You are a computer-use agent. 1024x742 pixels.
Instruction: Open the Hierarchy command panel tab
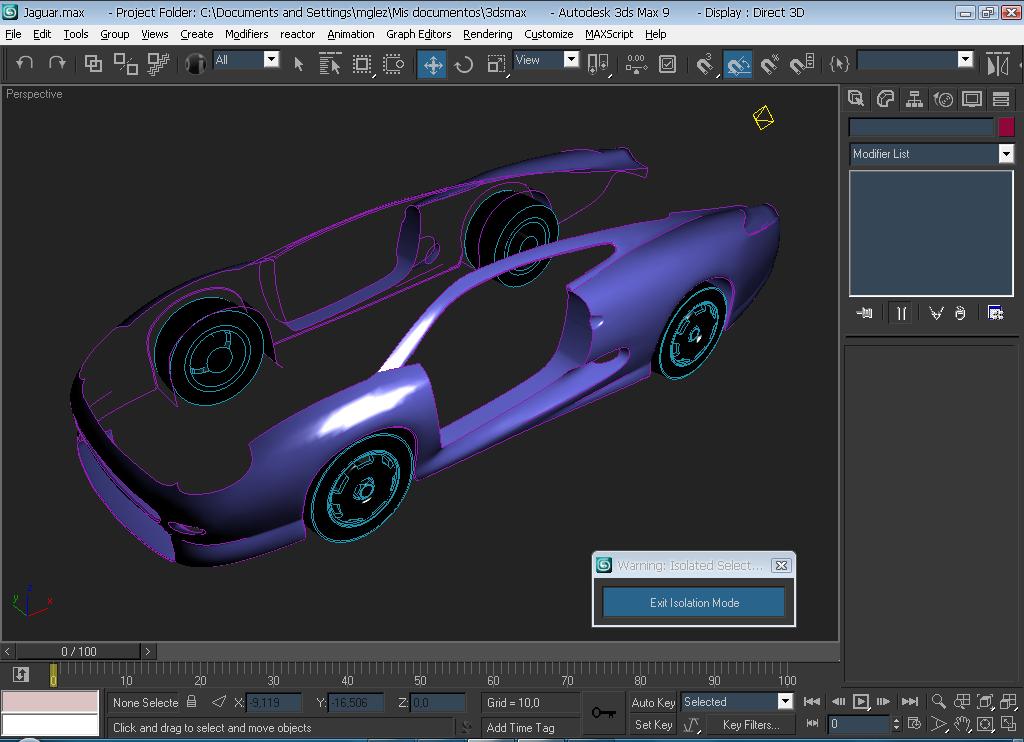(914, 98)
